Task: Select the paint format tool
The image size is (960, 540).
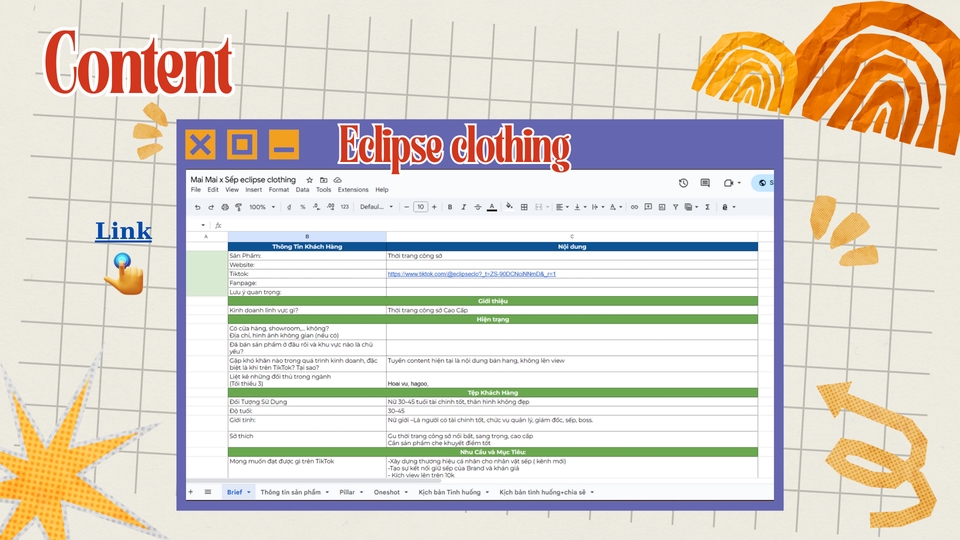Action: (237, 207)
